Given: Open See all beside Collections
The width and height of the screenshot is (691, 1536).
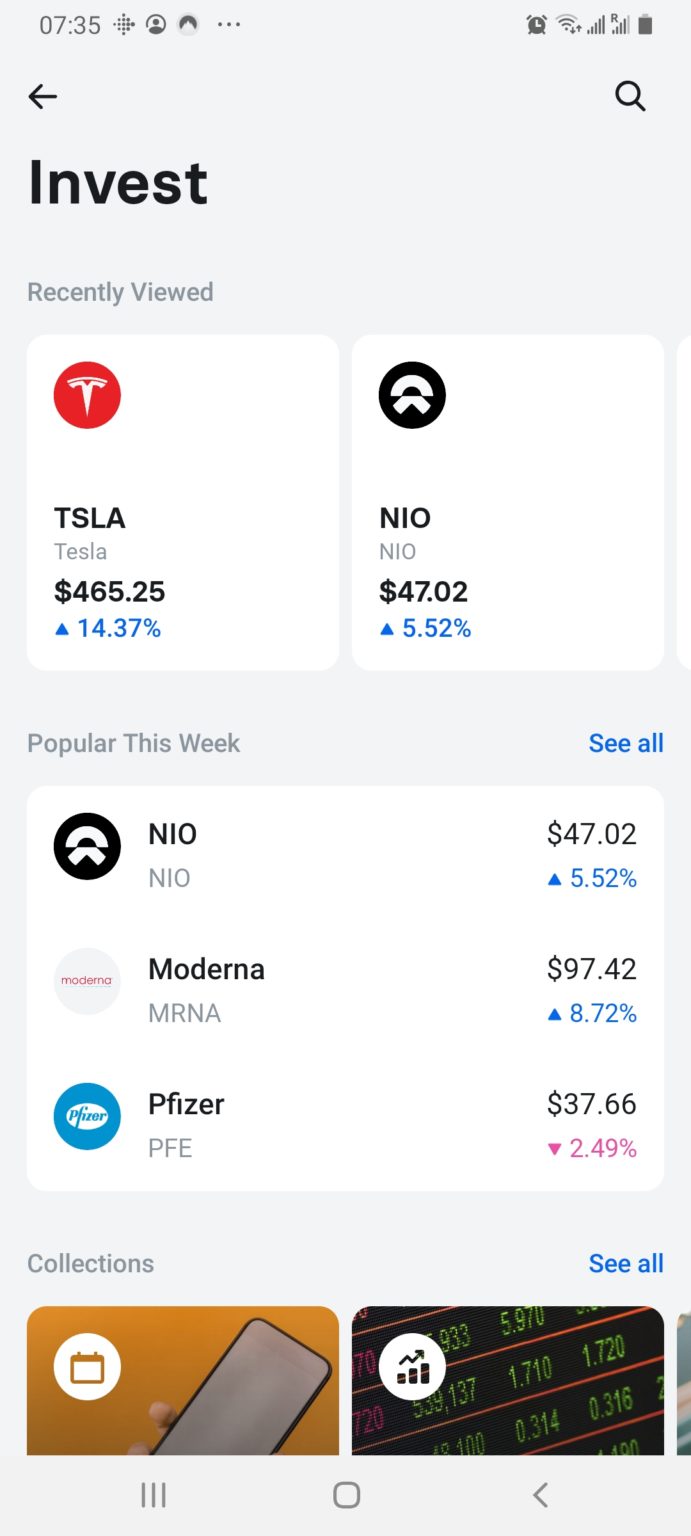Looking at the screenshot, I should 626,1263.
